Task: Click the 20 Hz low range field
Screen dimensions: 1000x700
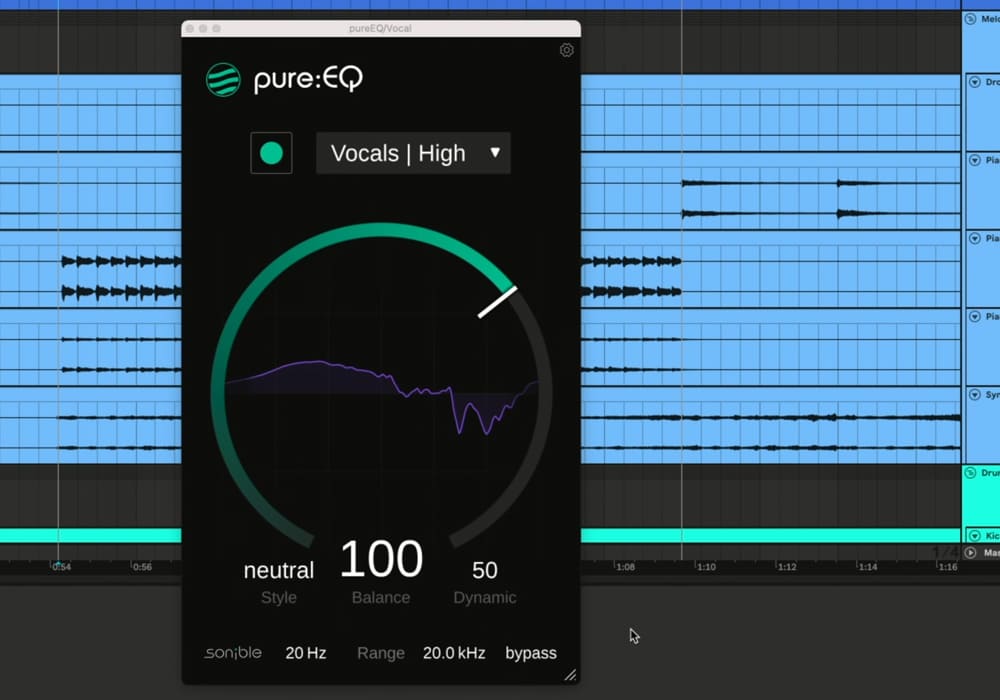Action: point(306,653)
